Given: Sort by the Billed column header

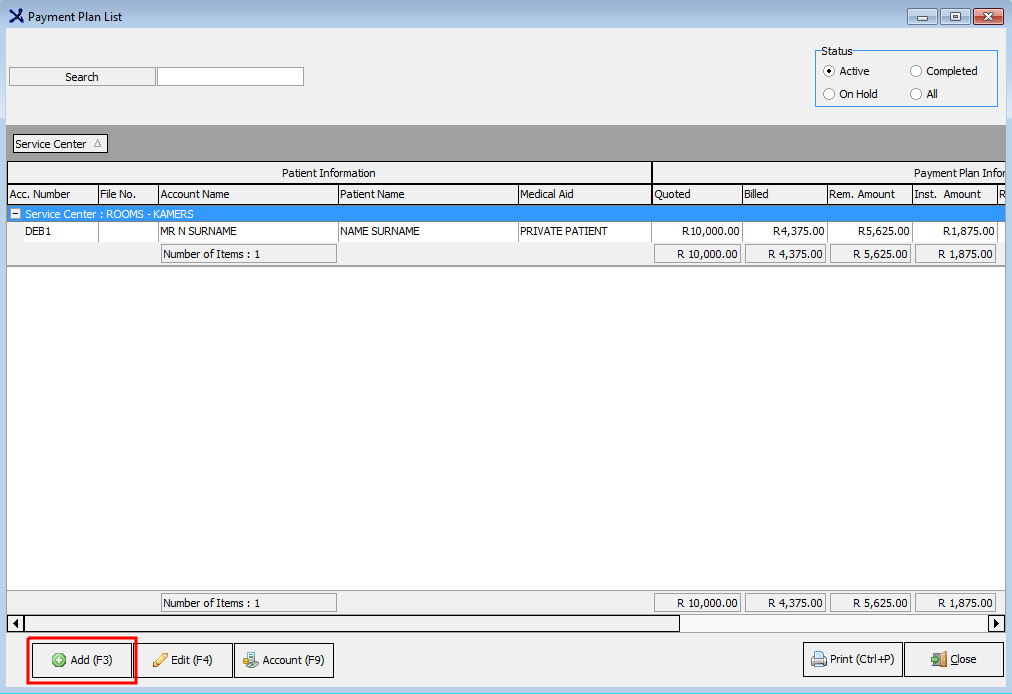Looking at the screenshot, I should coord(785,194).
